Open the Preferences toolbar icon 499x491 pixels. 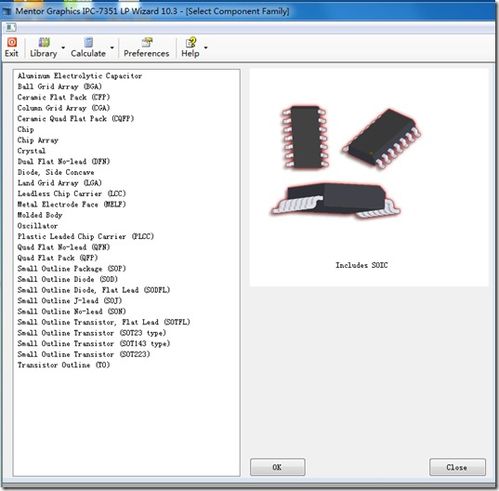pyautogui.click(x=146, y=47)
